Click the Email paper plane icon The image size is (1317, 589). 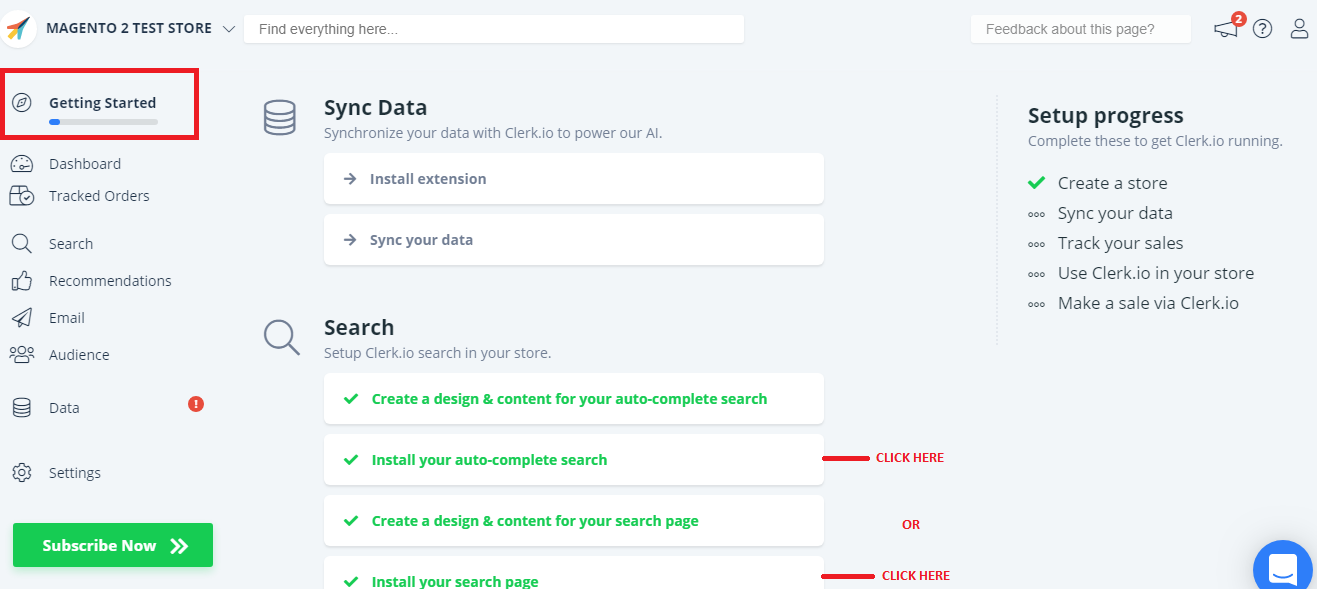coord(22,318)
